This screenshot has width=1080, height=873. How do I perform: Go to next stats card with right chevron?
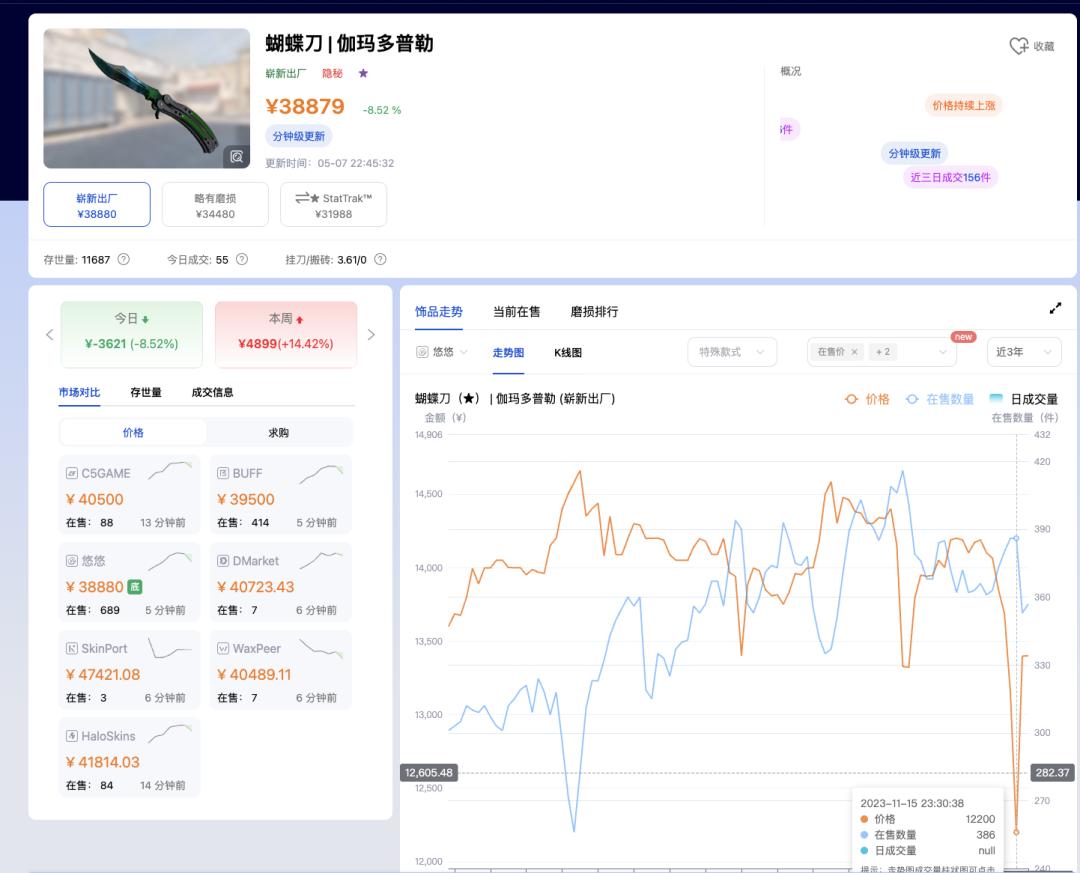coord(371,335)
